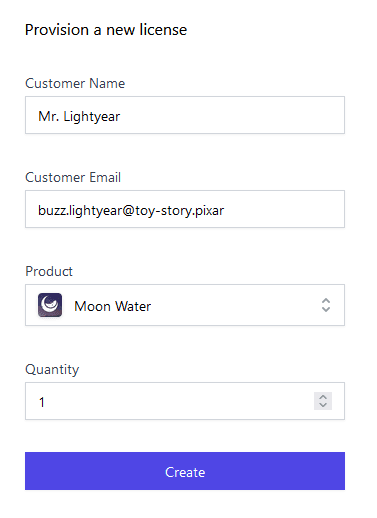Image resolution: width=377 pixels, height=518 pixels.
Task: Open the Product combo box
Action: [185, 305]
